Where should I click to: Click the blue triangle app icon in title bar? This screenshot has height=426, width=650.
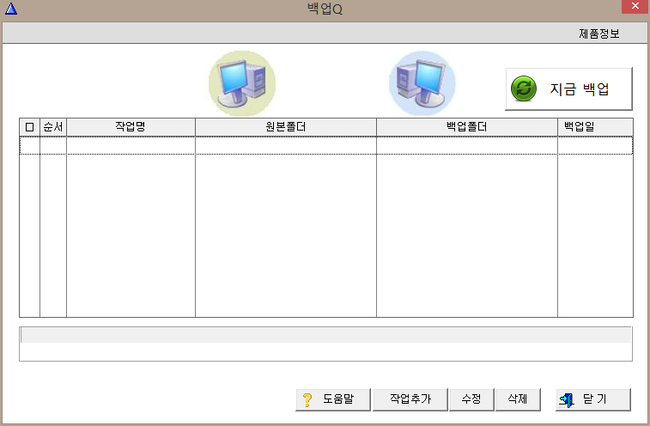point(11,9)
